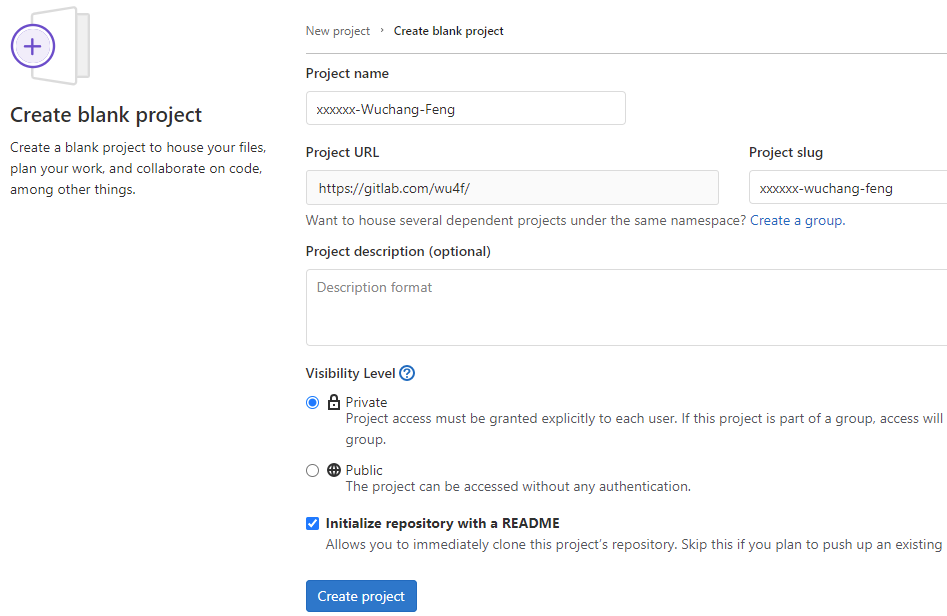Screen dimensions: 947x616
Task: Open the Visibility Level help question icon
Action: pyautogui.click(x=407, y=373)
